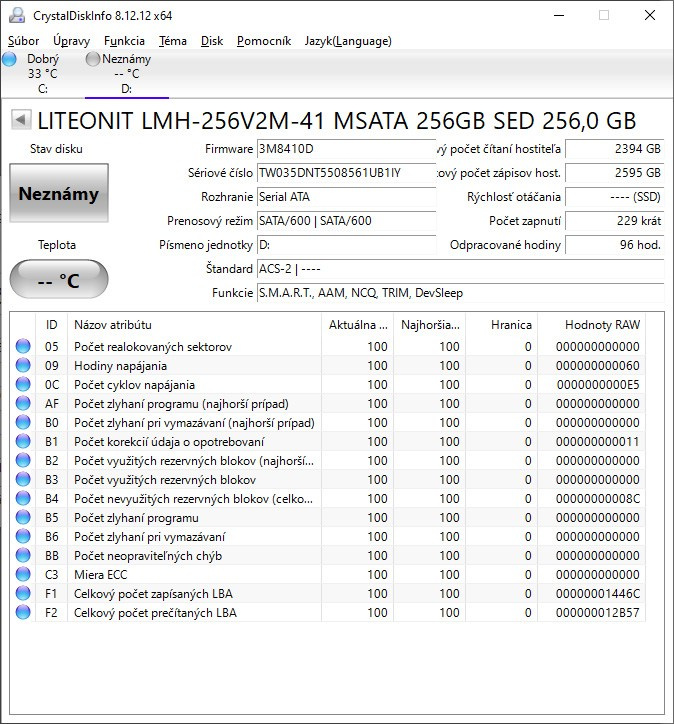The width and height of the screenshot is (674, 724).
Task: Click the serial number field TW035DNT5508561UB1IY
Action: coord(346,173)
